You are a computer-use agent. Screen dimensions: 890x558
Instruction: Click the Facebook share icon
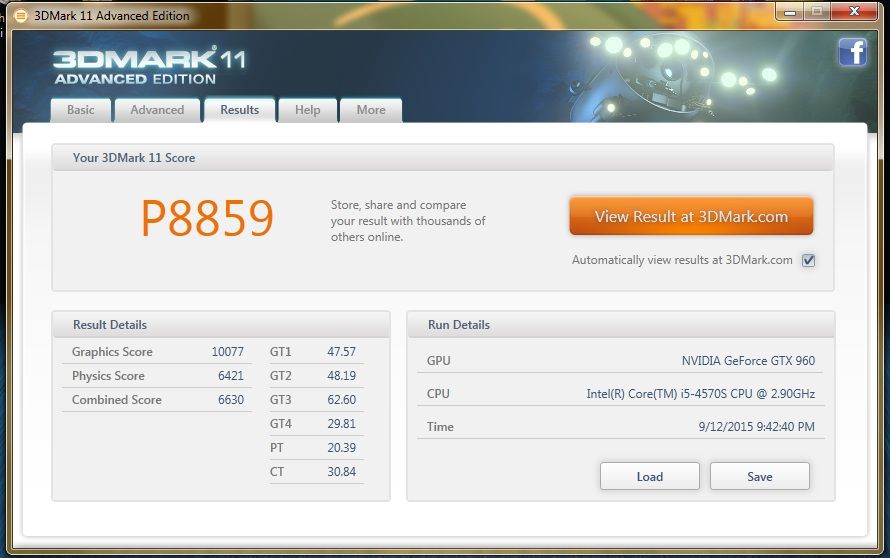click(x=853, y=52)
